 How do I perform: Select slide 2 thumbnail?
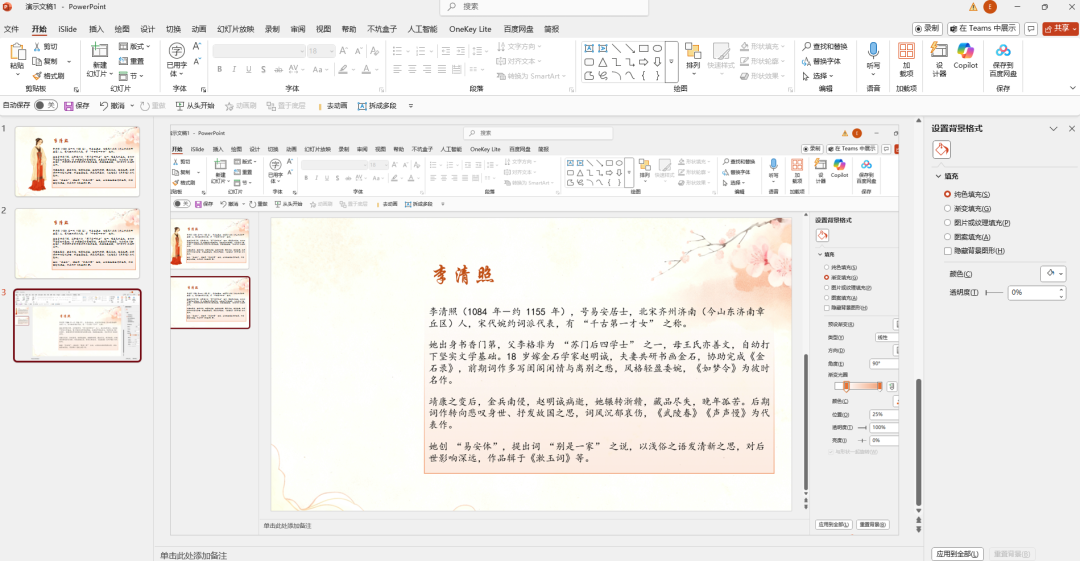coord(77,243)
